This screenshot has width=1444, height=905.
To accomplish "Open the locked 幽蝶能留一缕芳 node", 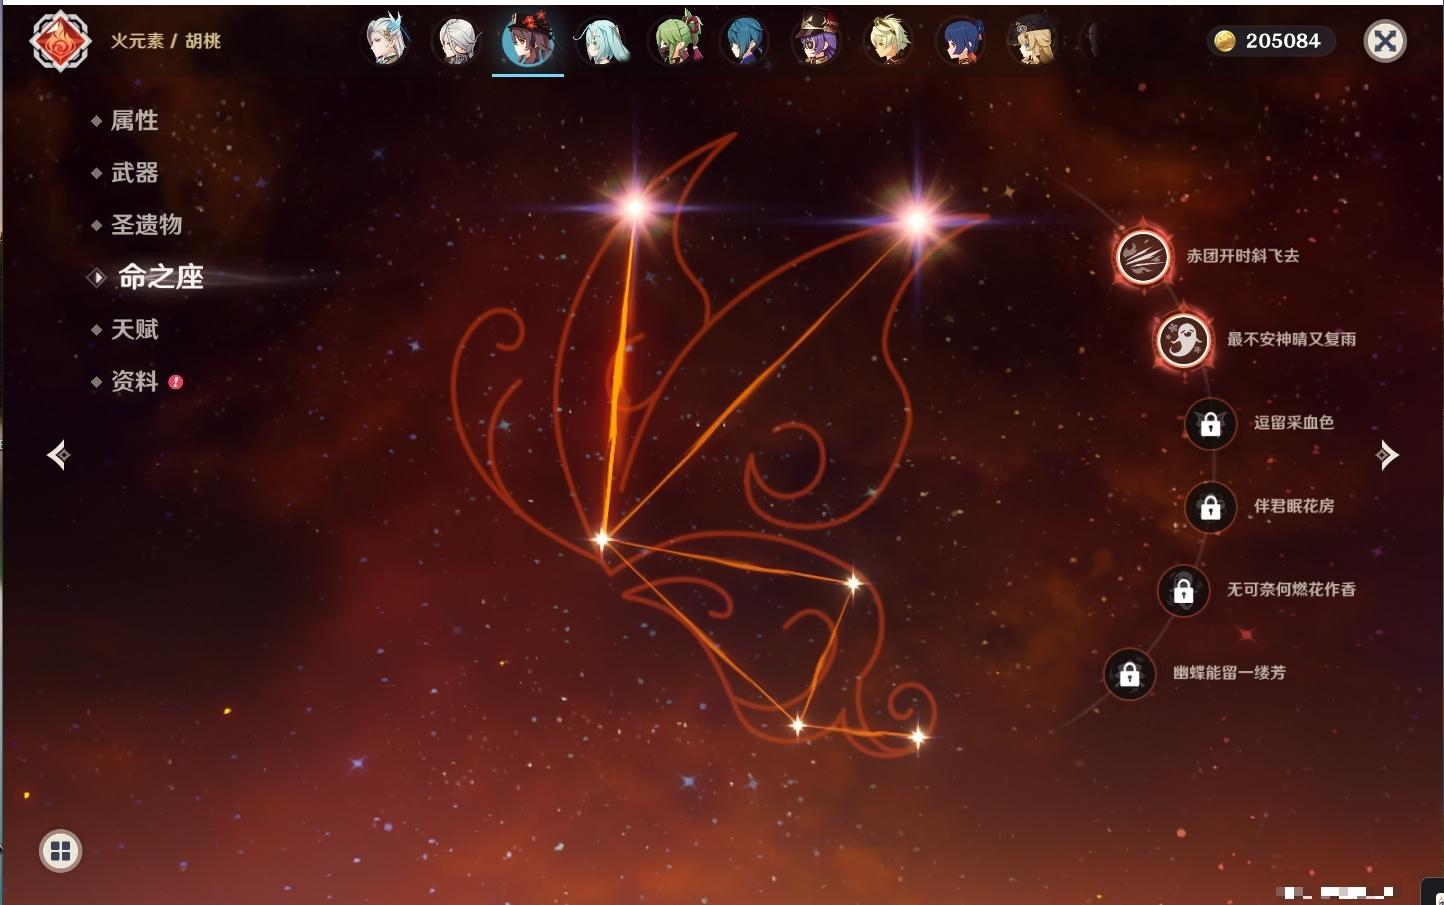I will point(1129,674).
